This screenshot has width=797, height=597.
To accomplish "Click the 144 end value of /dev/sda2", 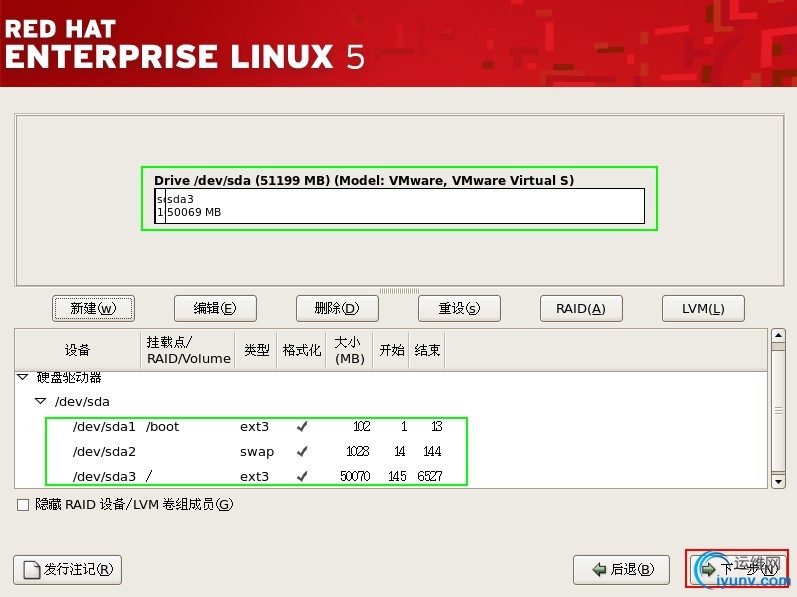I will [x=432, y=451].
